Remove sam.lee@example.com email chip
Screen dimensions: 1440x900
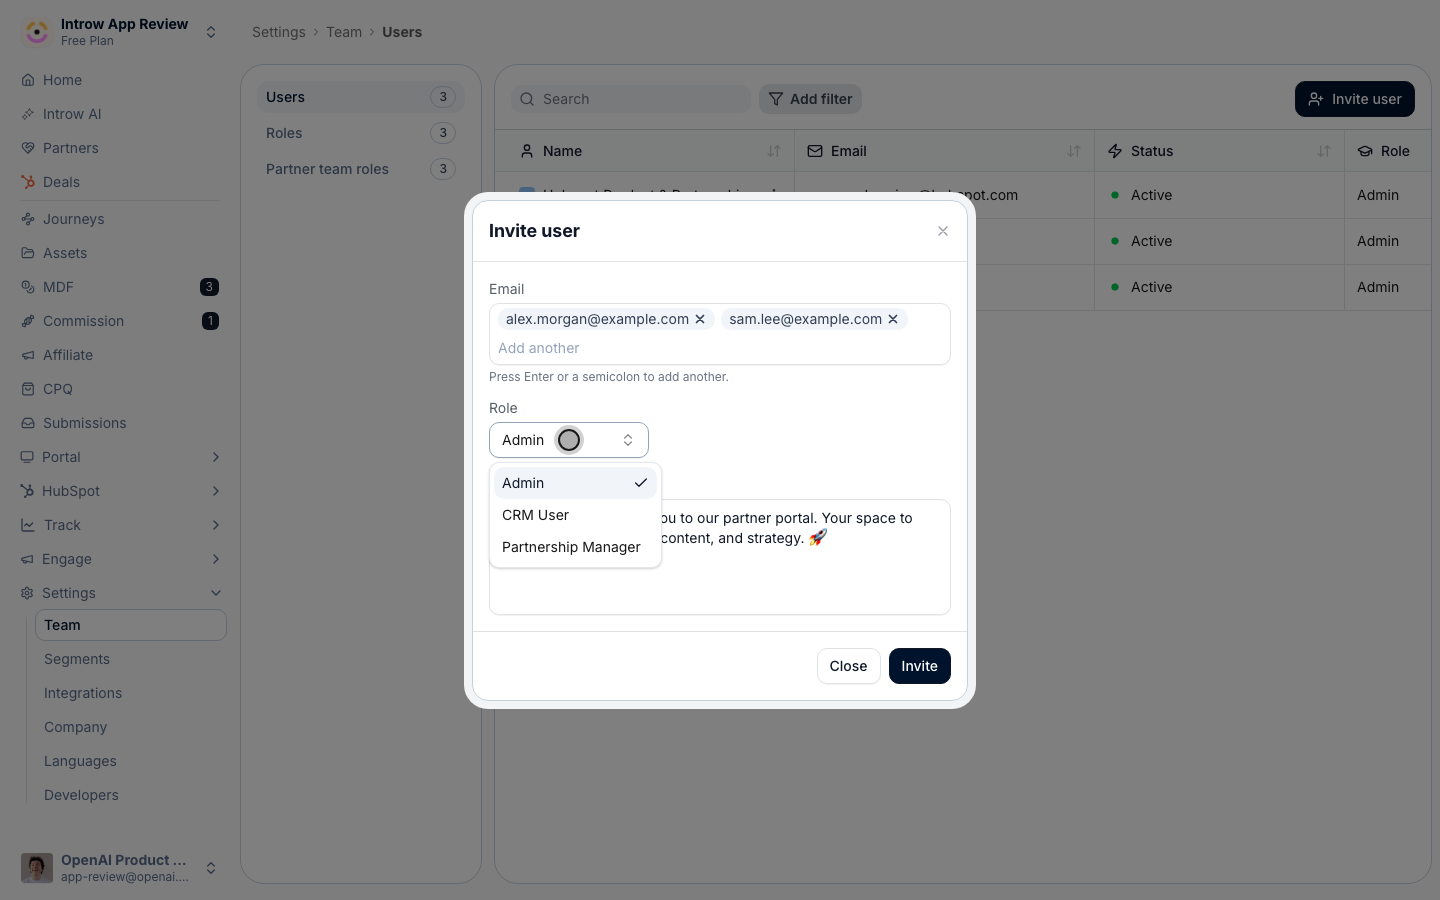tap(893, 319)
